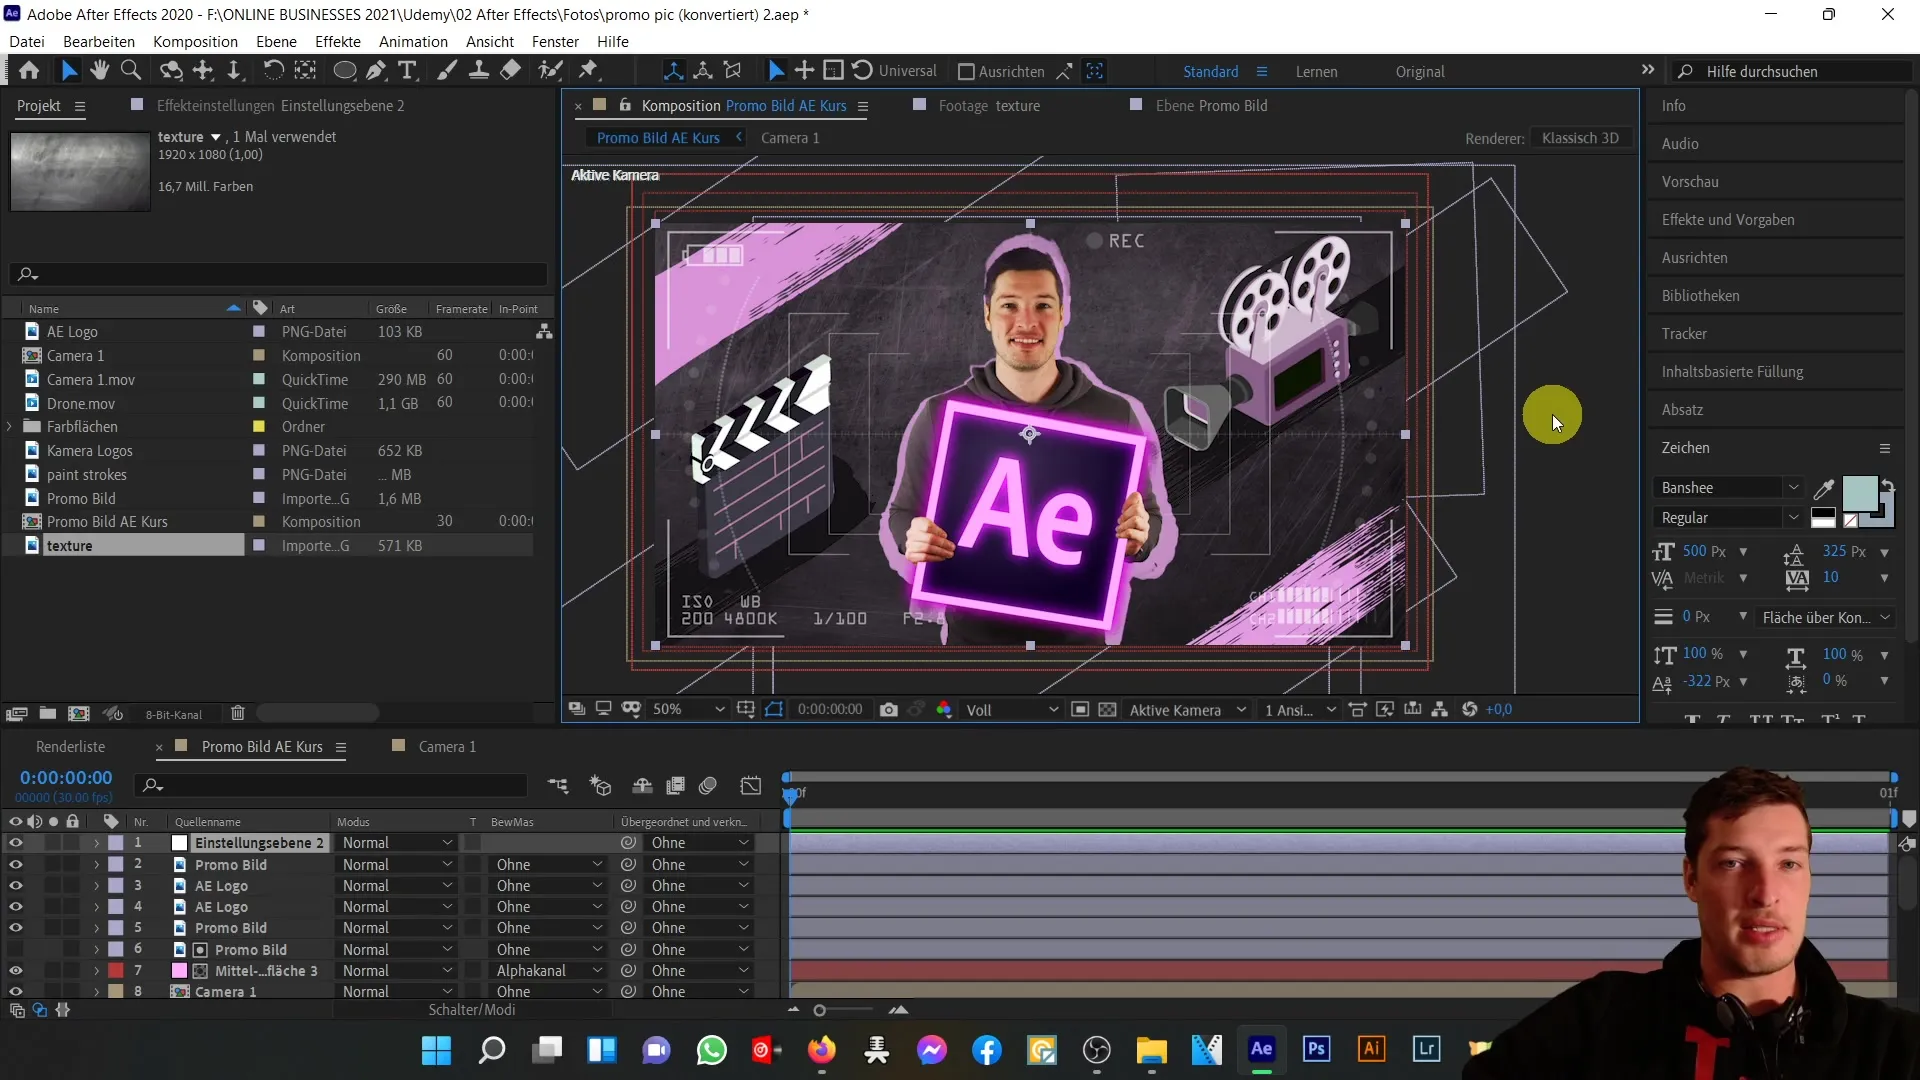Click the Promo Bild AE Kurs tab

659,137
